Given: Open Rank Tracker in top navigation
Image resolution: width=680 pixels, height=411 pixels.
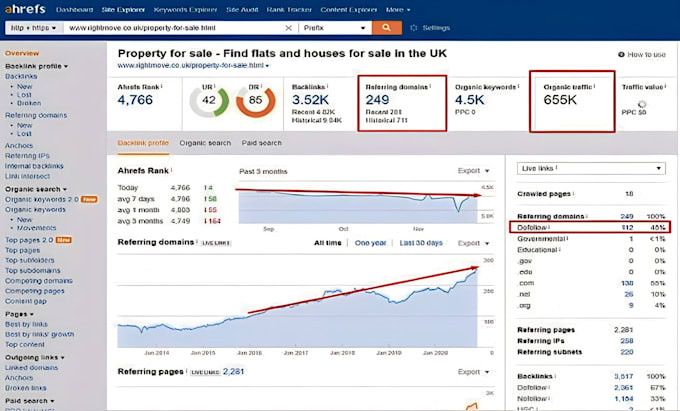Looking at the screenshot, I should pos(289,10).
